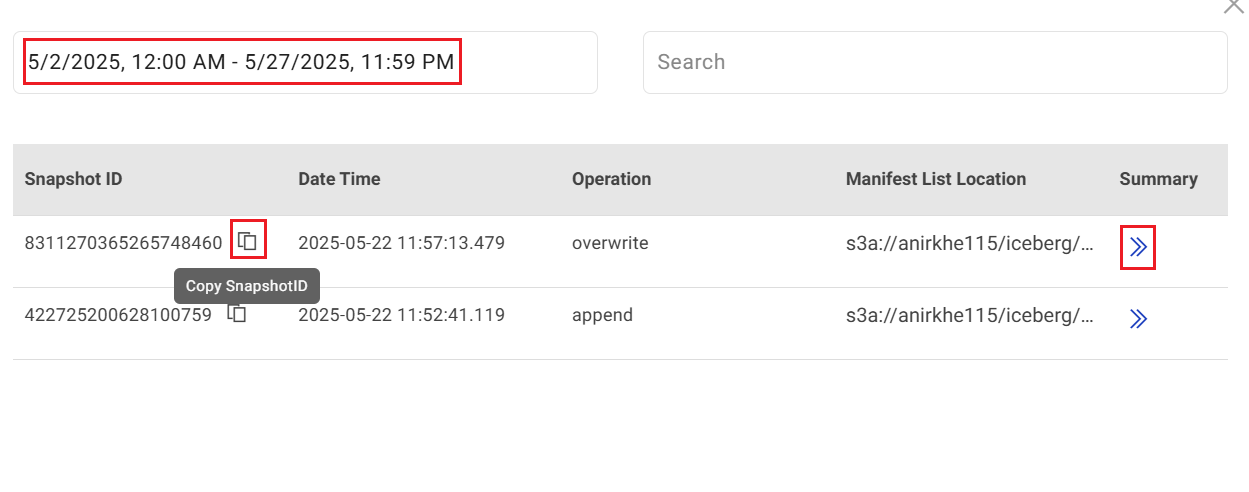Click the Manifest List Location header

(935, 179)
